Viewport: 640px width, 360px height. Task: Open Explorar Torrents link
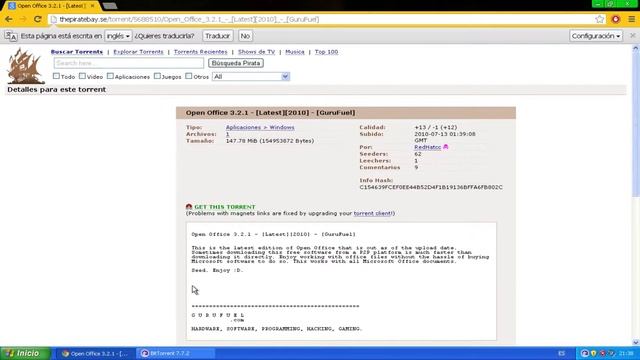[138, 52]
